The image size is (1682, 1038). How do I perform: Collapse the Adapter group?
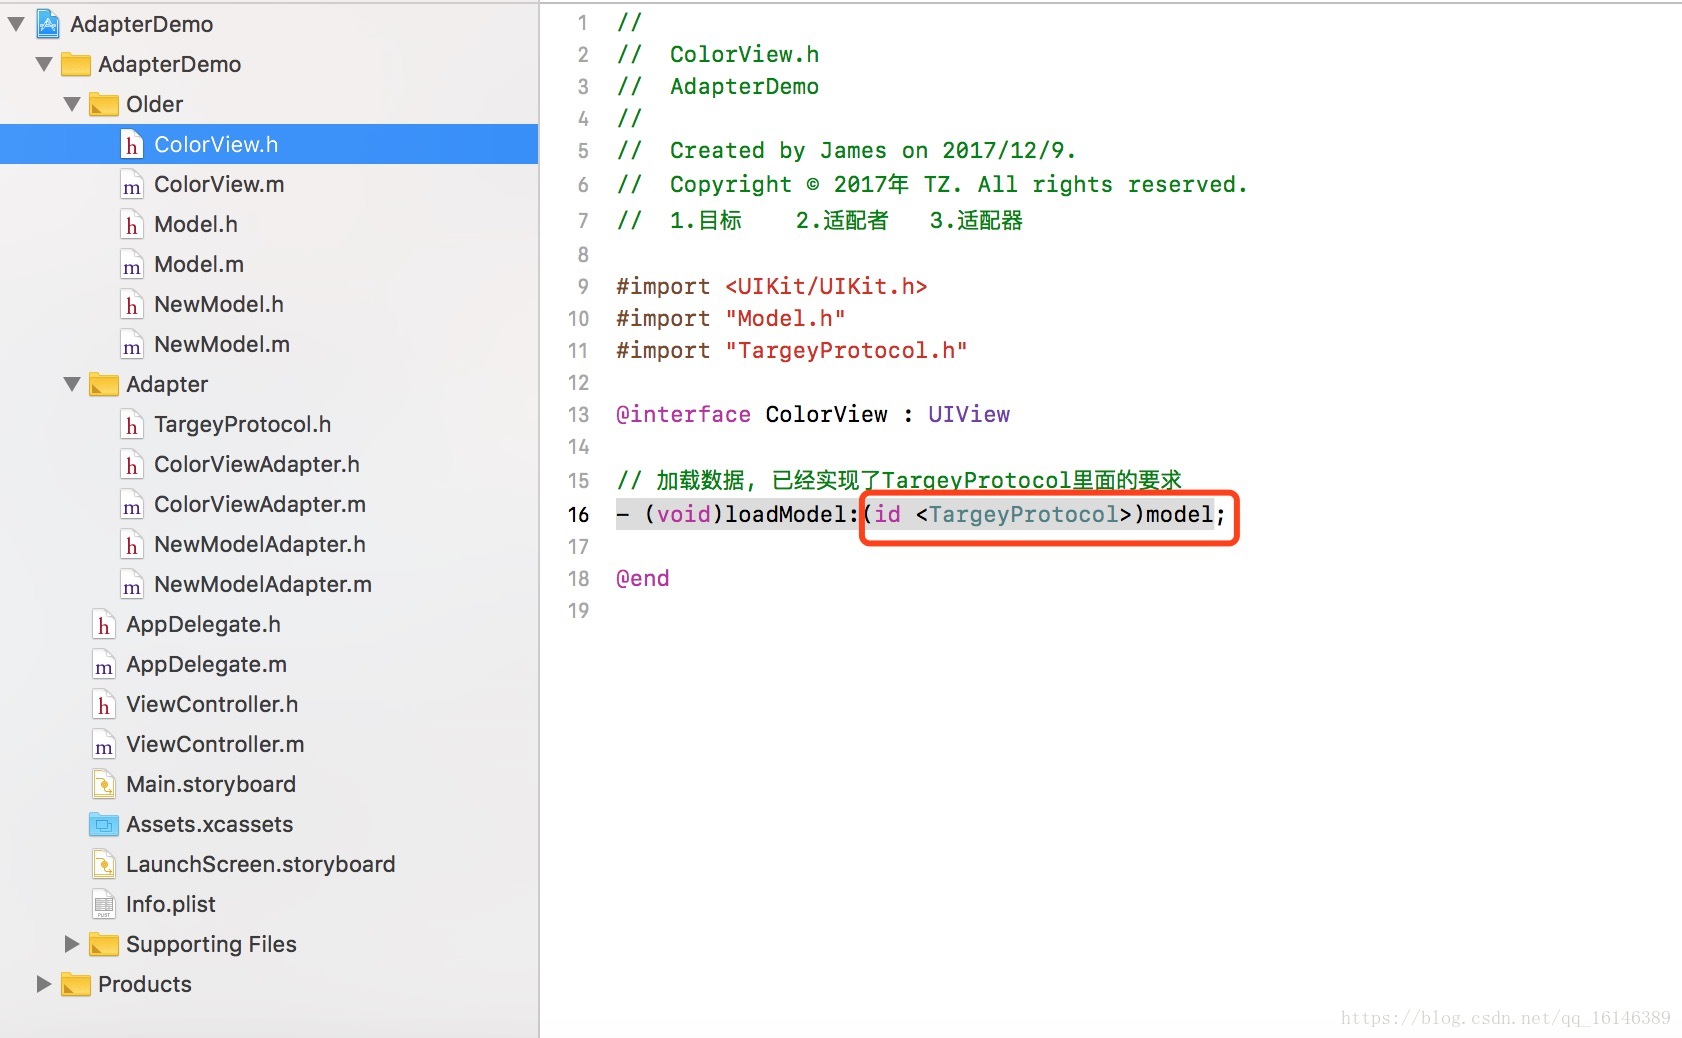click(72, 384)
